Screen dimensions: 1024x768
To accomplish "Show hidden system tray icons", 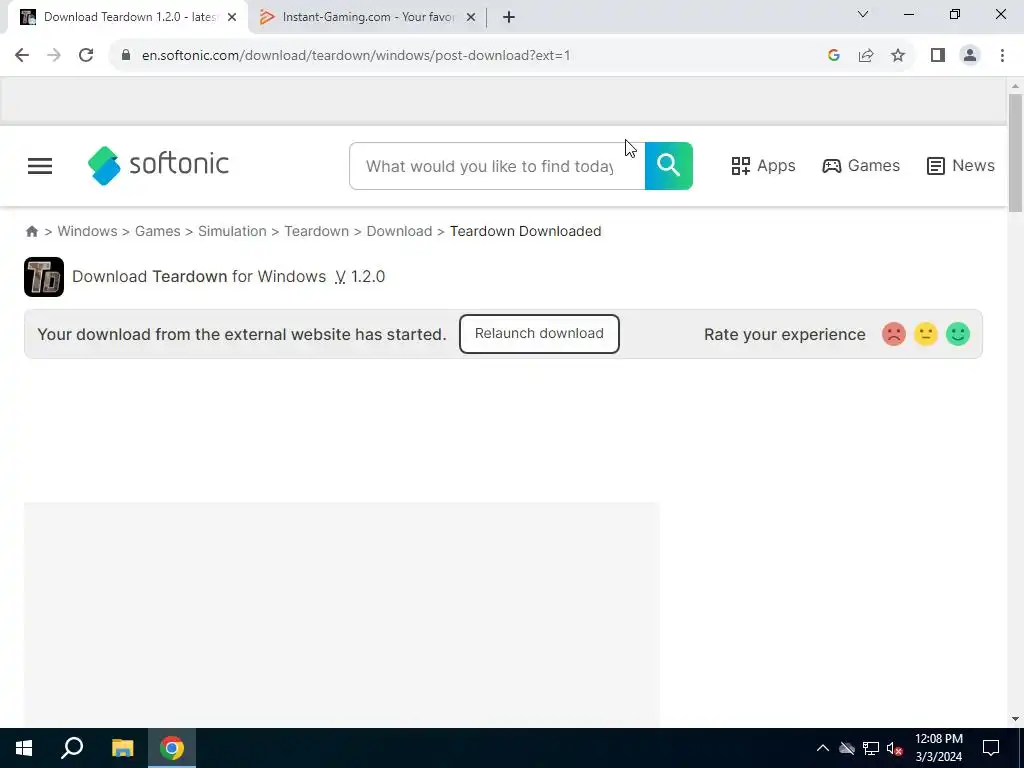I will [823, 748].
